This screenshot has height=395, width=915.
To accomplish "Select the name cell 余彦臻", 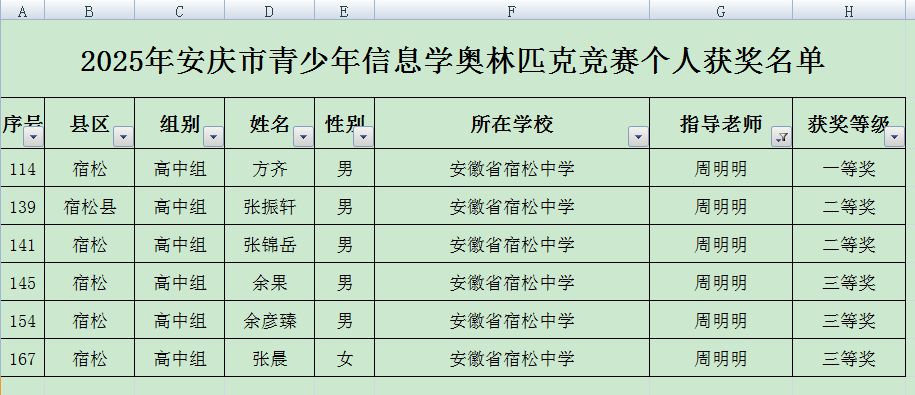I will [269, 320].
